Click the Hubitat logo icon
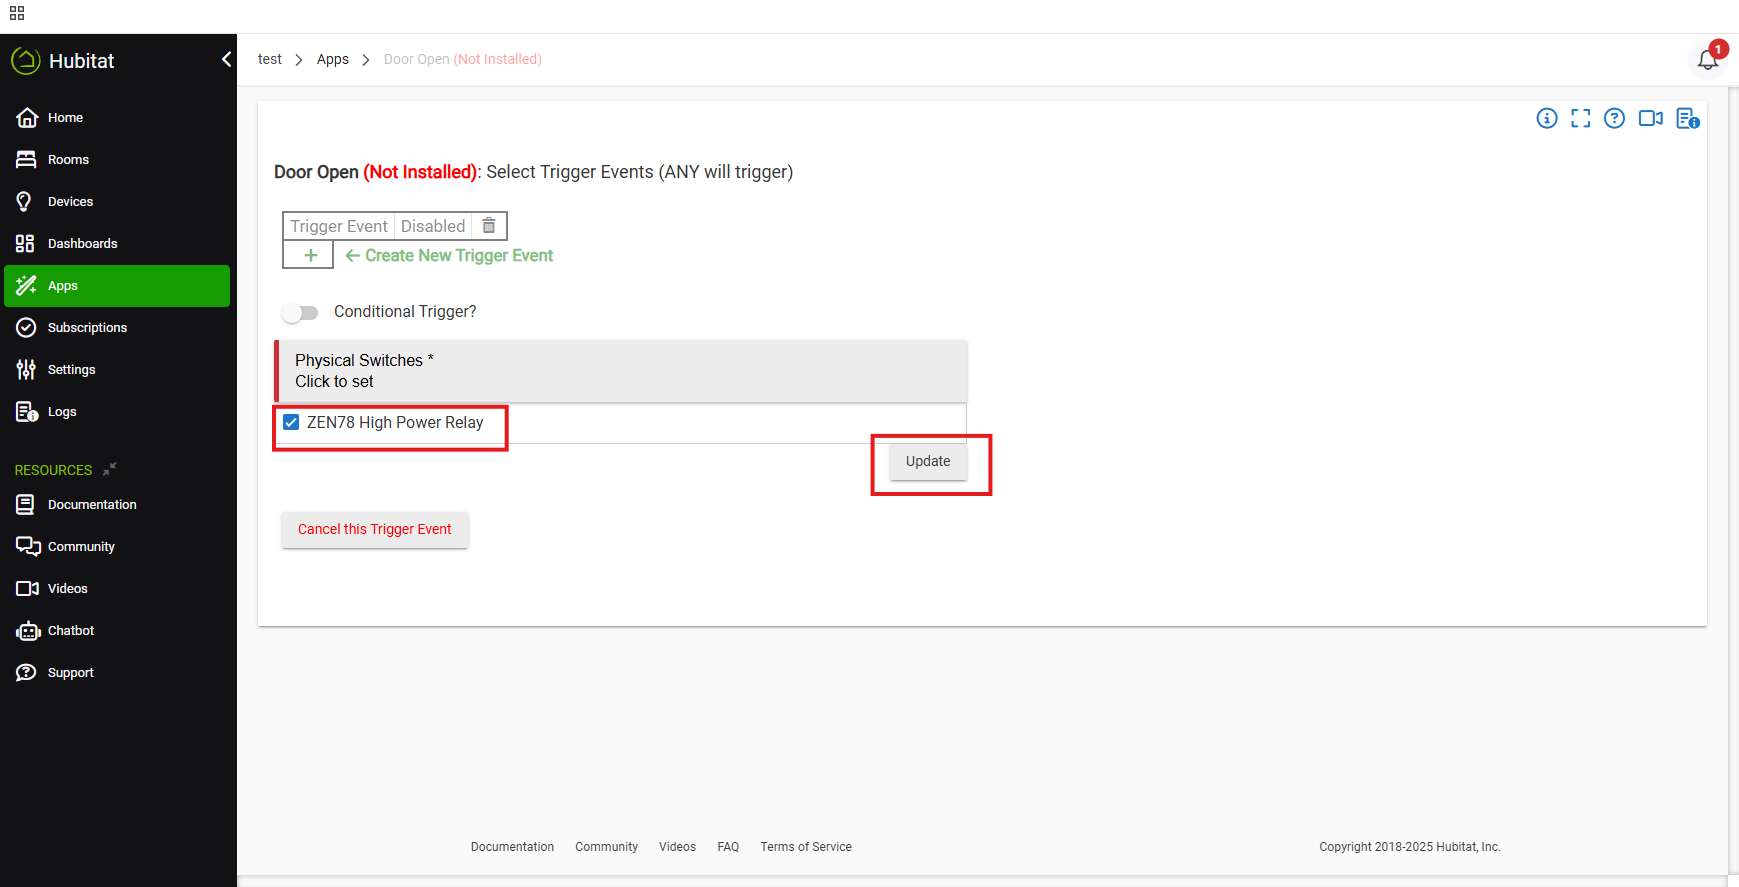This screenshot has height=887, width=1739. click(x=25, y=60)
